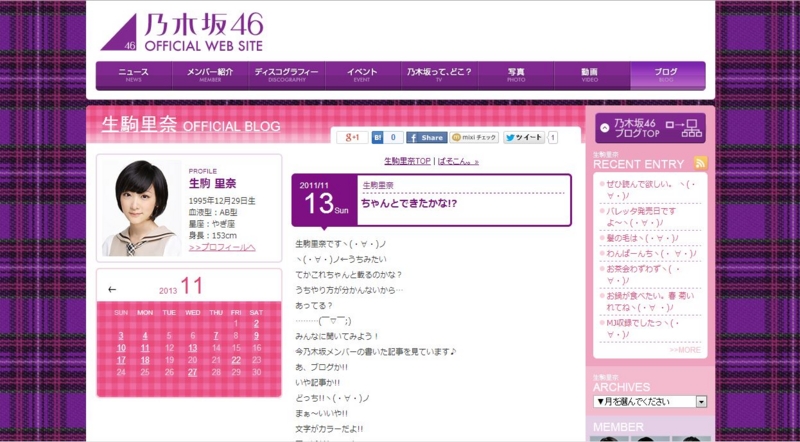Open the >>プロフィールへ link
Image resolution: width=800 pixels, height=442 pixels.
click(x=222, y=248)
